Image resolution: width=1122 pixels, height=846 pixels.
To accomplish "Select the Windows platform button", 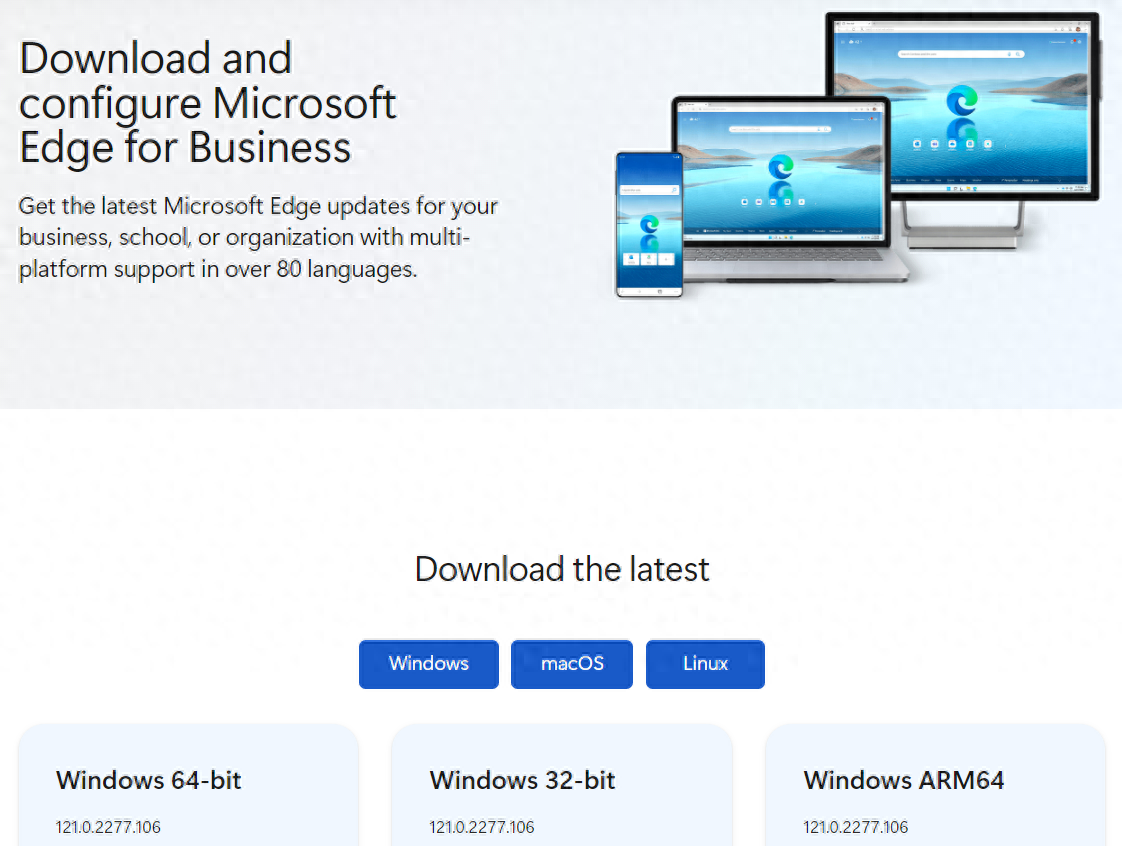I will click(429, 664).
